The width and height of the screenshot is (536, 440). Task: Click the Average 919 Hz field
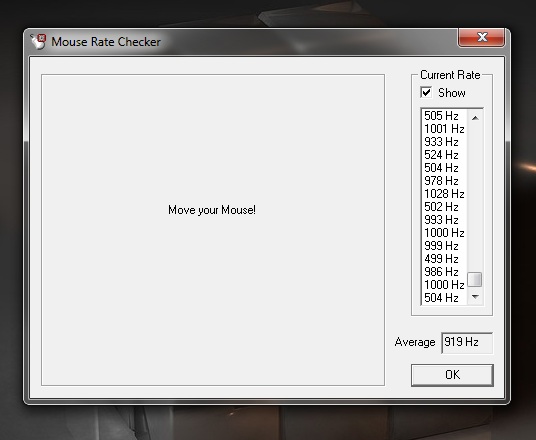point(467,342)
